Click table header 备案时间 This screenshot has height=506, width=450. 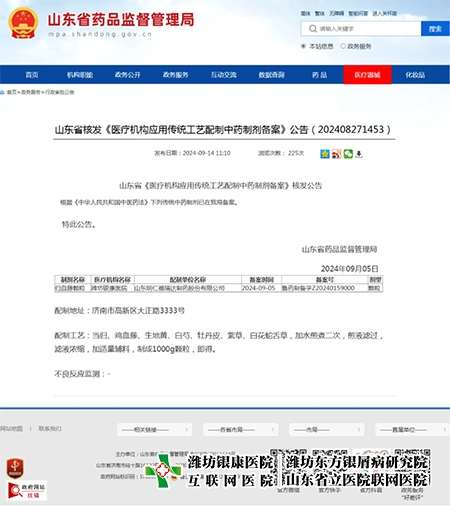click(x=261, y=280)
